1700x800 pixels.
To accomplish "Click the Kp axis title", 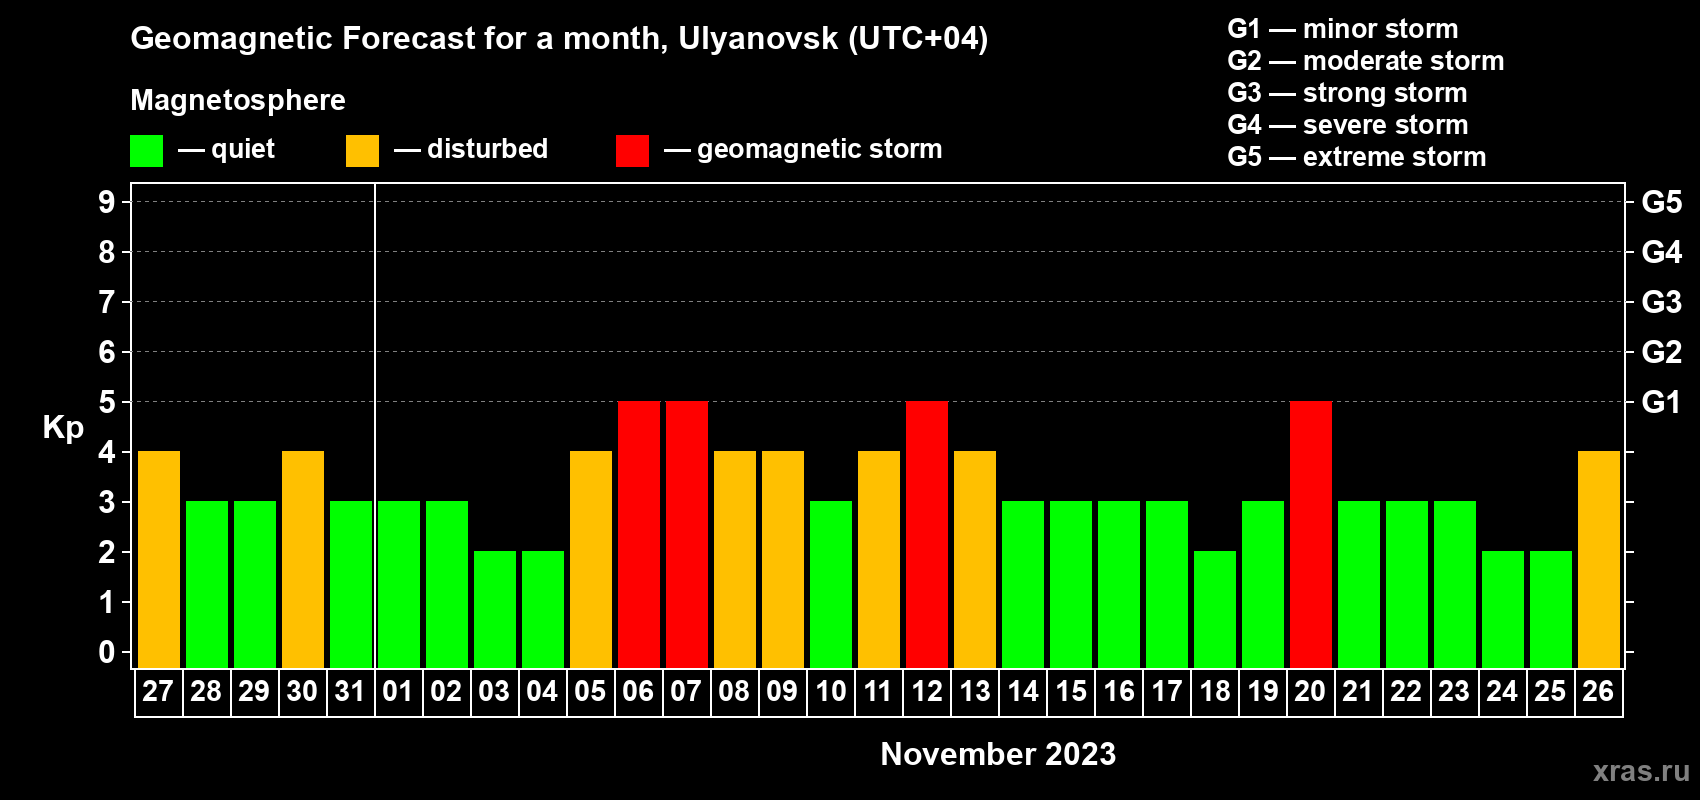I will tap(63, 428).
